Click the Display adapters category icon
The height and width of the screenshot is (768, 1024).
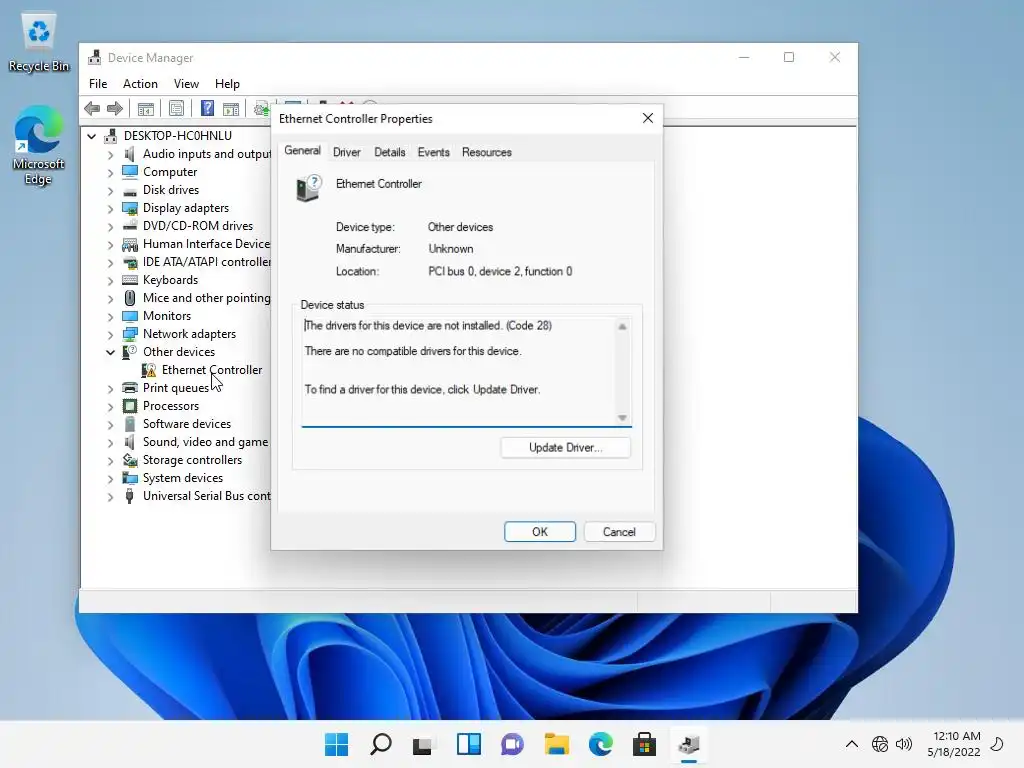[x=130, y=208]
